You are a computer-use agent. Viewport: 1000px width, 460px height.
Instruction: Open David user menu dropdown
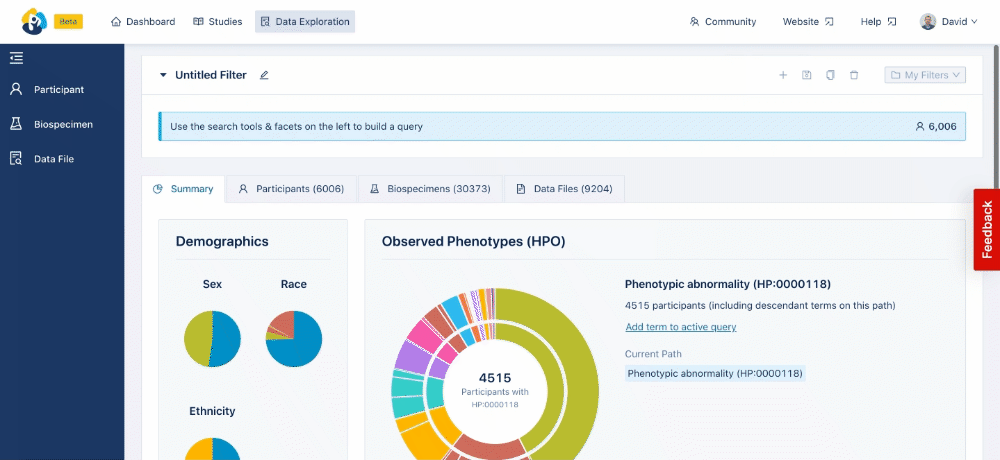click(x=948, y=22)
